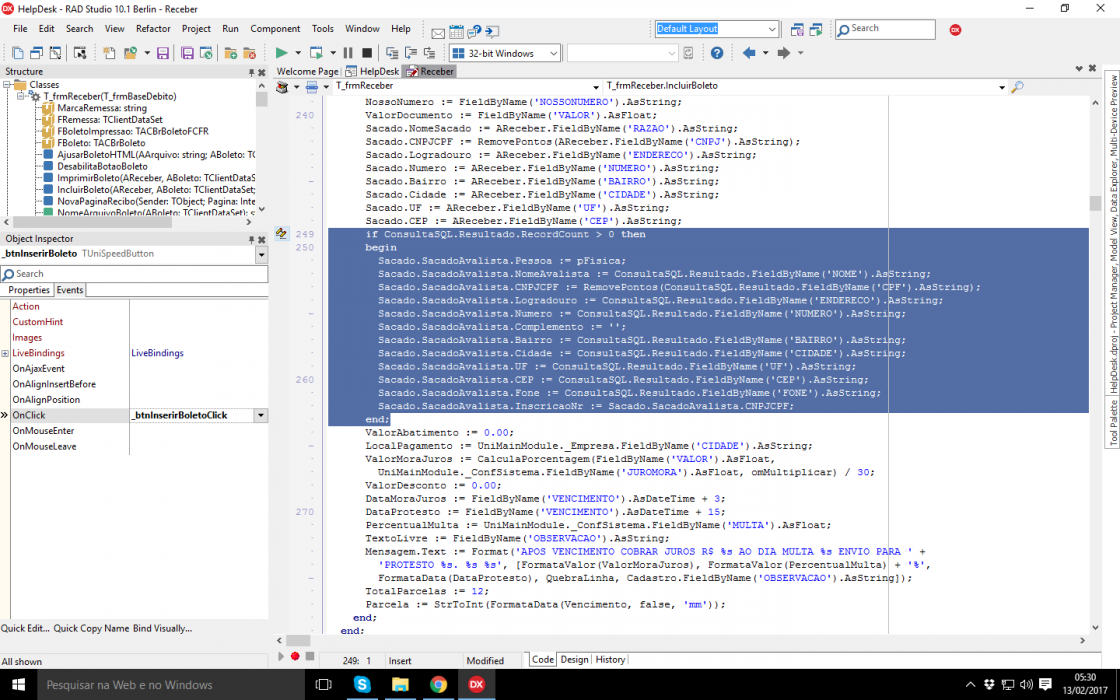Viewport: 1120px width, 700px height.
Task: Click the Quick Edit... link
Action: (25, 629)
